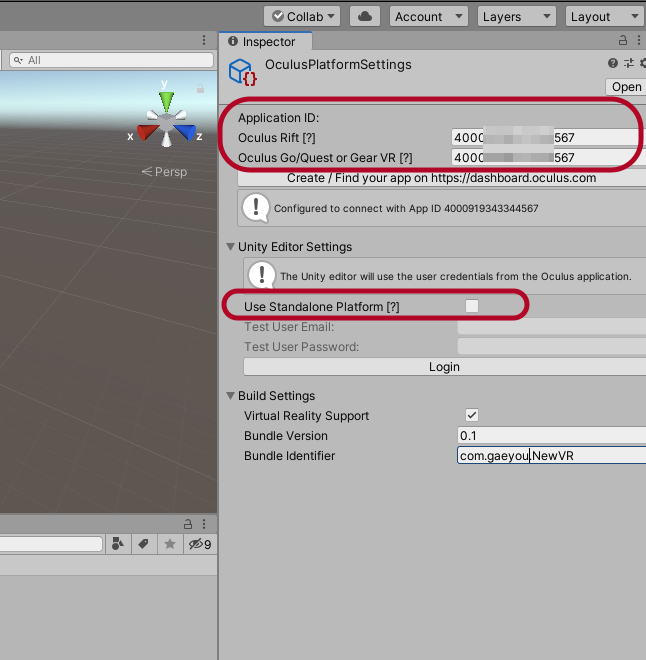Screen dimensions: 646x660
Task: Click the Test User Password field
Action: 552,347
